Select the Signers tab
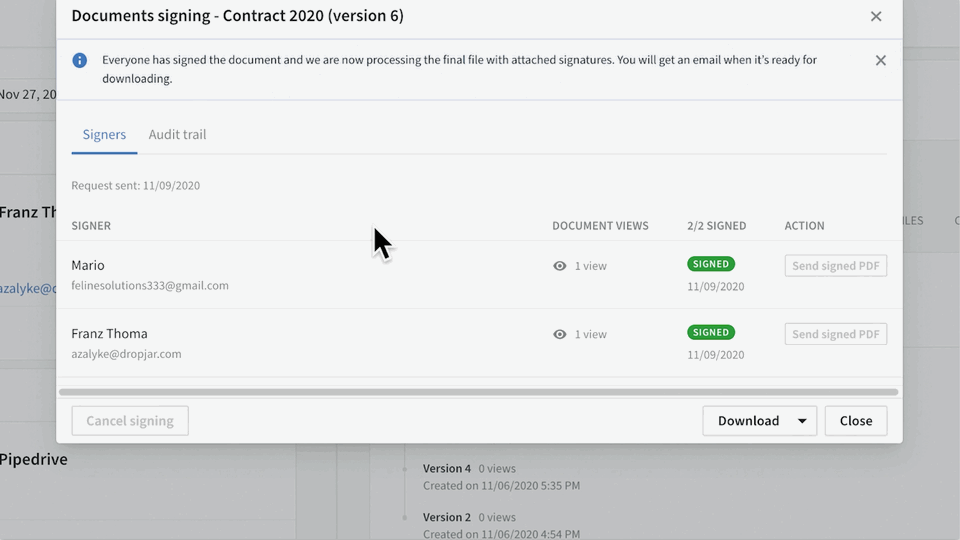 pos(104,135)
